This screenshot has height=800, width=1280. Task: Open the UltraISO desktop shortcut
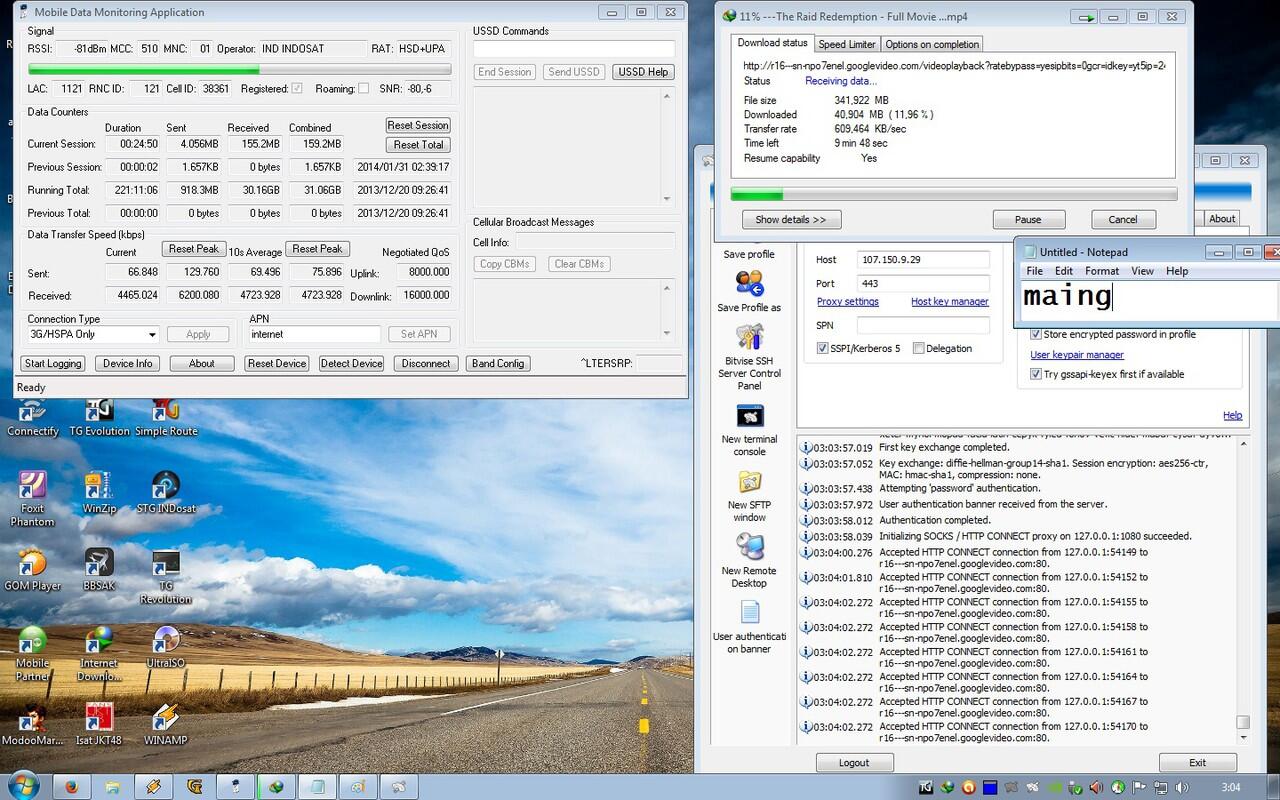coord(166,647)
